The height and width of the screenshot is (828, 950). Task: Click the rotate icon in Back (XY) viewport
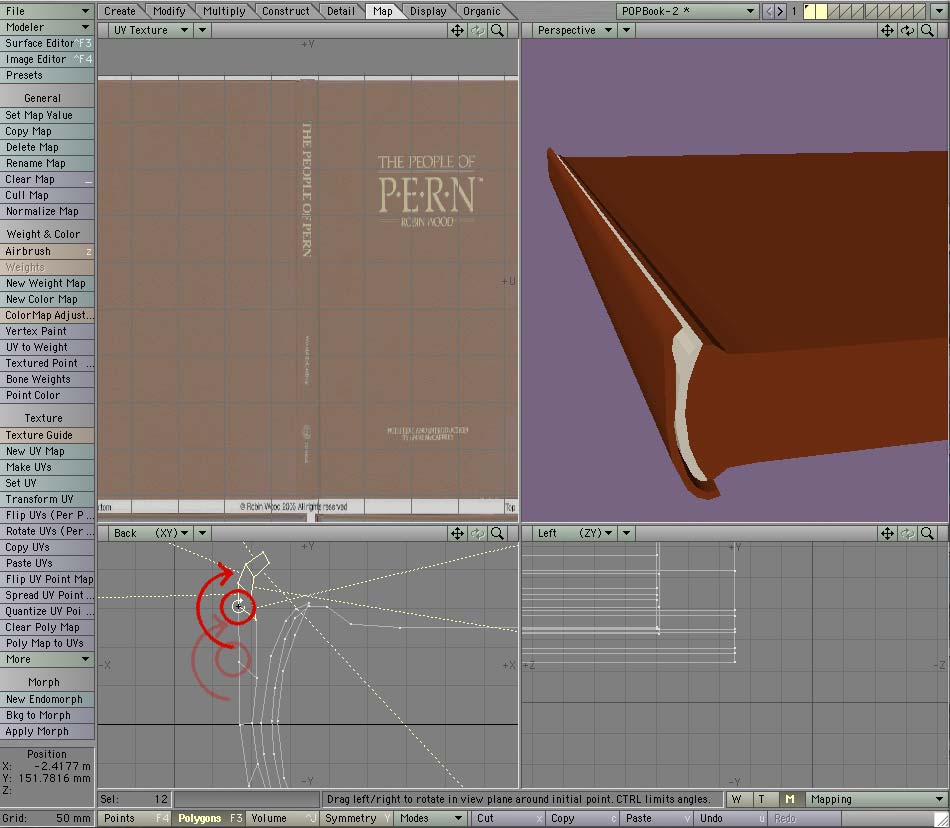pyautogui.click(x=477, y=533)
